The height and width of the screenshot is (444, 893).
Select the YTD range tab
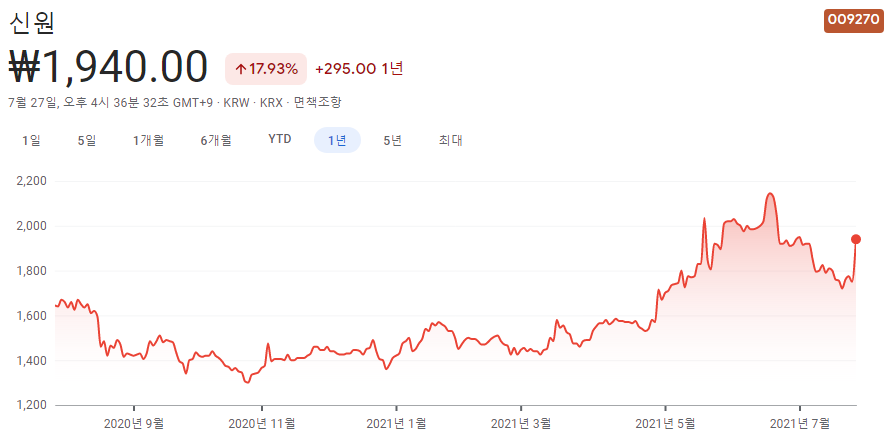[x=280, y=139]
